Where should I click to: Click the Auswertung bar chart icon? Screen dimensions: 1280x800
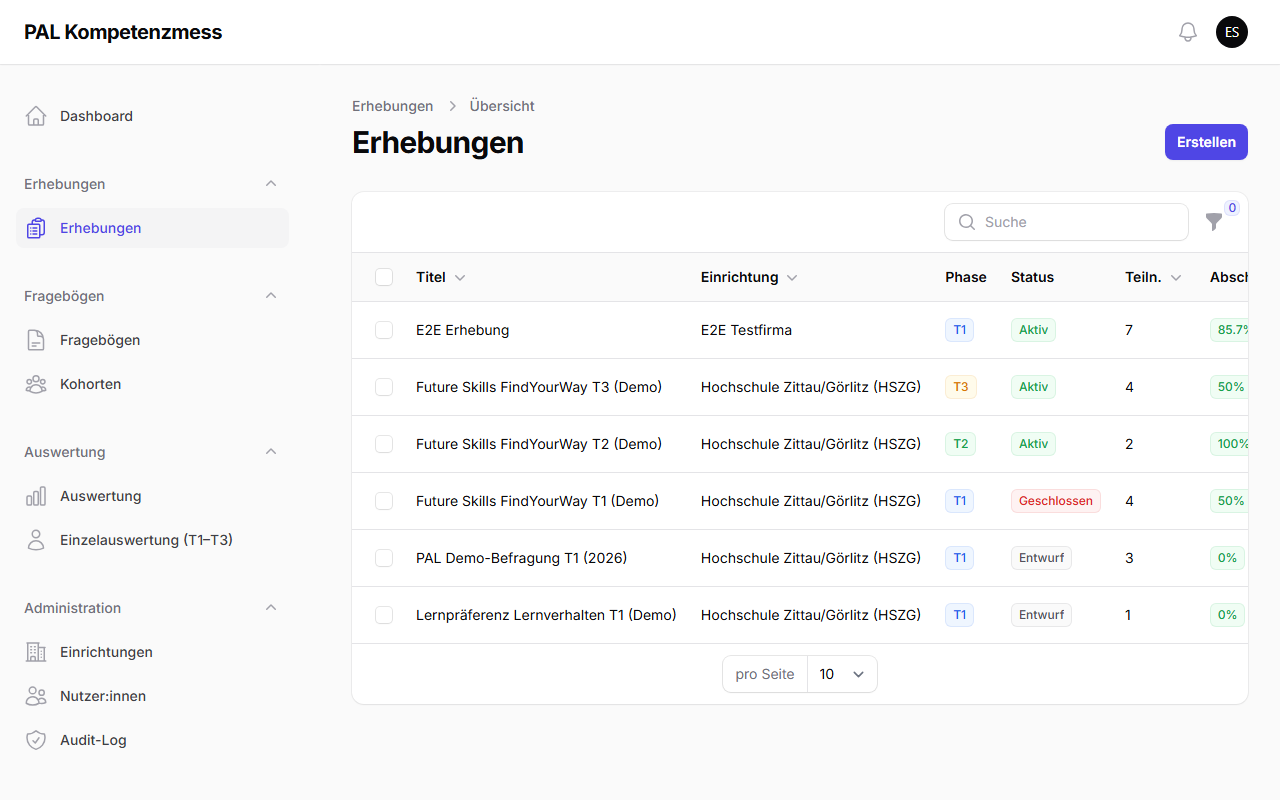pyautogui.click(x=36, y=496)
